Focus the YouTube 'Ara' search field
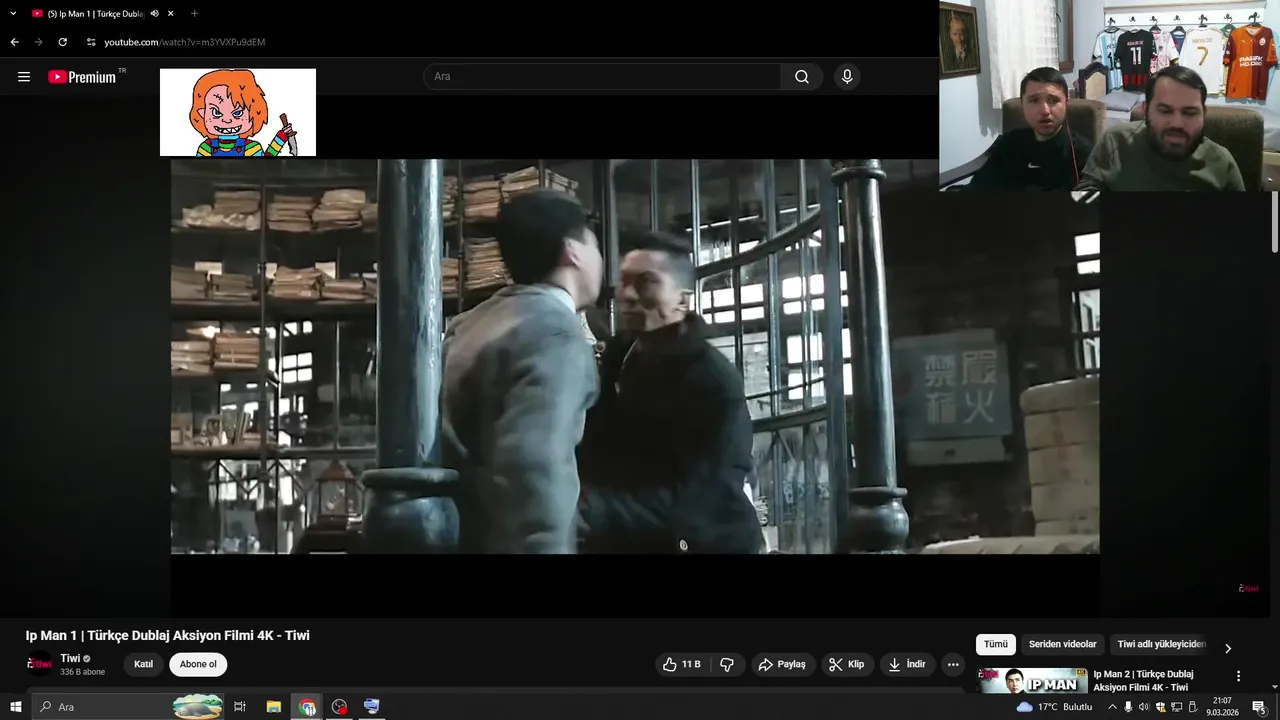The height and width of the screenshot is (720, 1280). pyautogui.click(x=603, y=77)
